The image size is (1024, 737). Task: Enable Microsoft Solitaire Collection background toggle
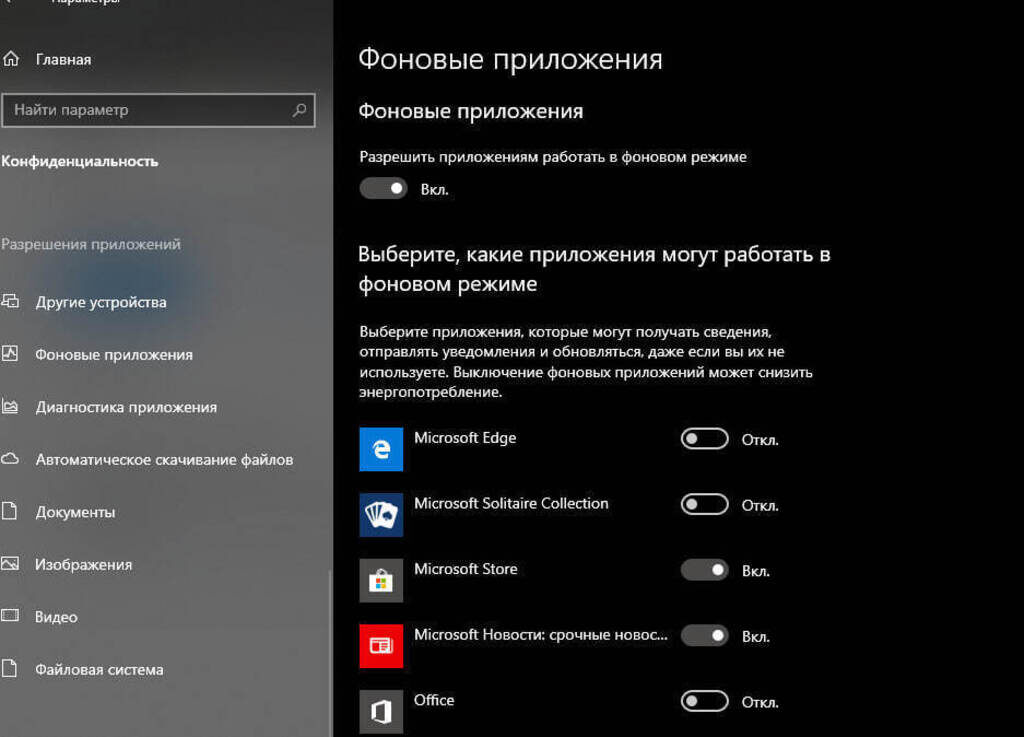705,505
